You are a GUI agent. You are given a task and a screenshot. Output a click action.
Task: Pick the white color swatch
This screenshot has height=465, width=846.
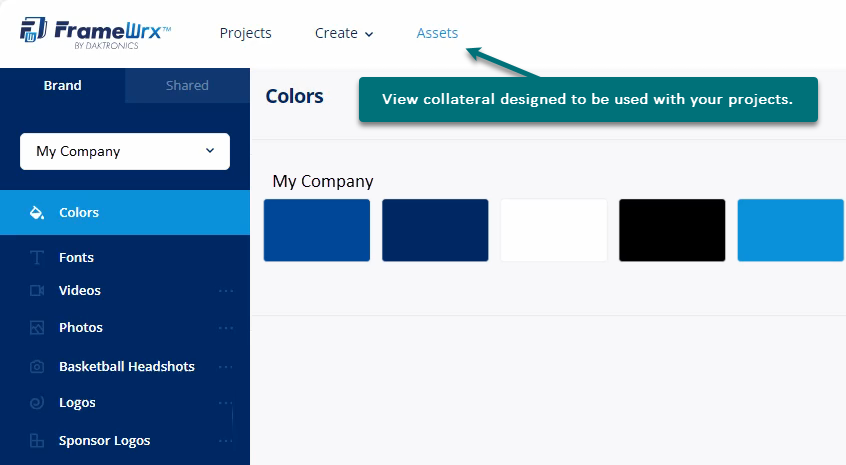(x=554, y=230)
